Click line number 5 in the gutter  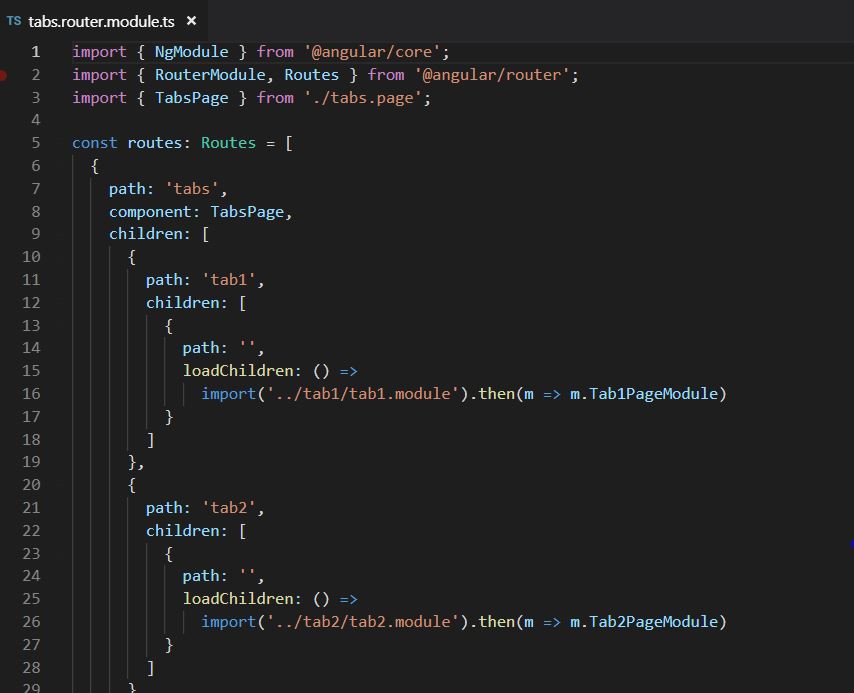pyautogui.click(x=36, y=143)
